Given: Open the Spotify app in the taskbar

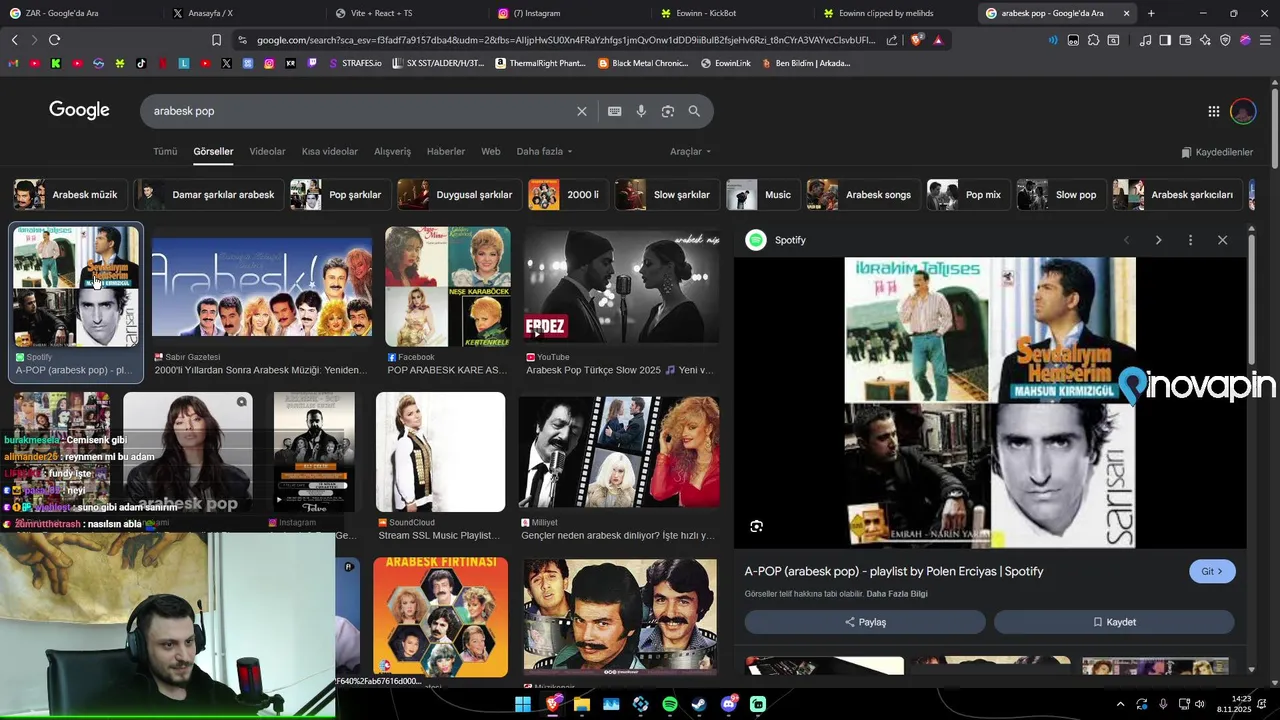Looking at the screenshot, I should [x=670, y=704].
